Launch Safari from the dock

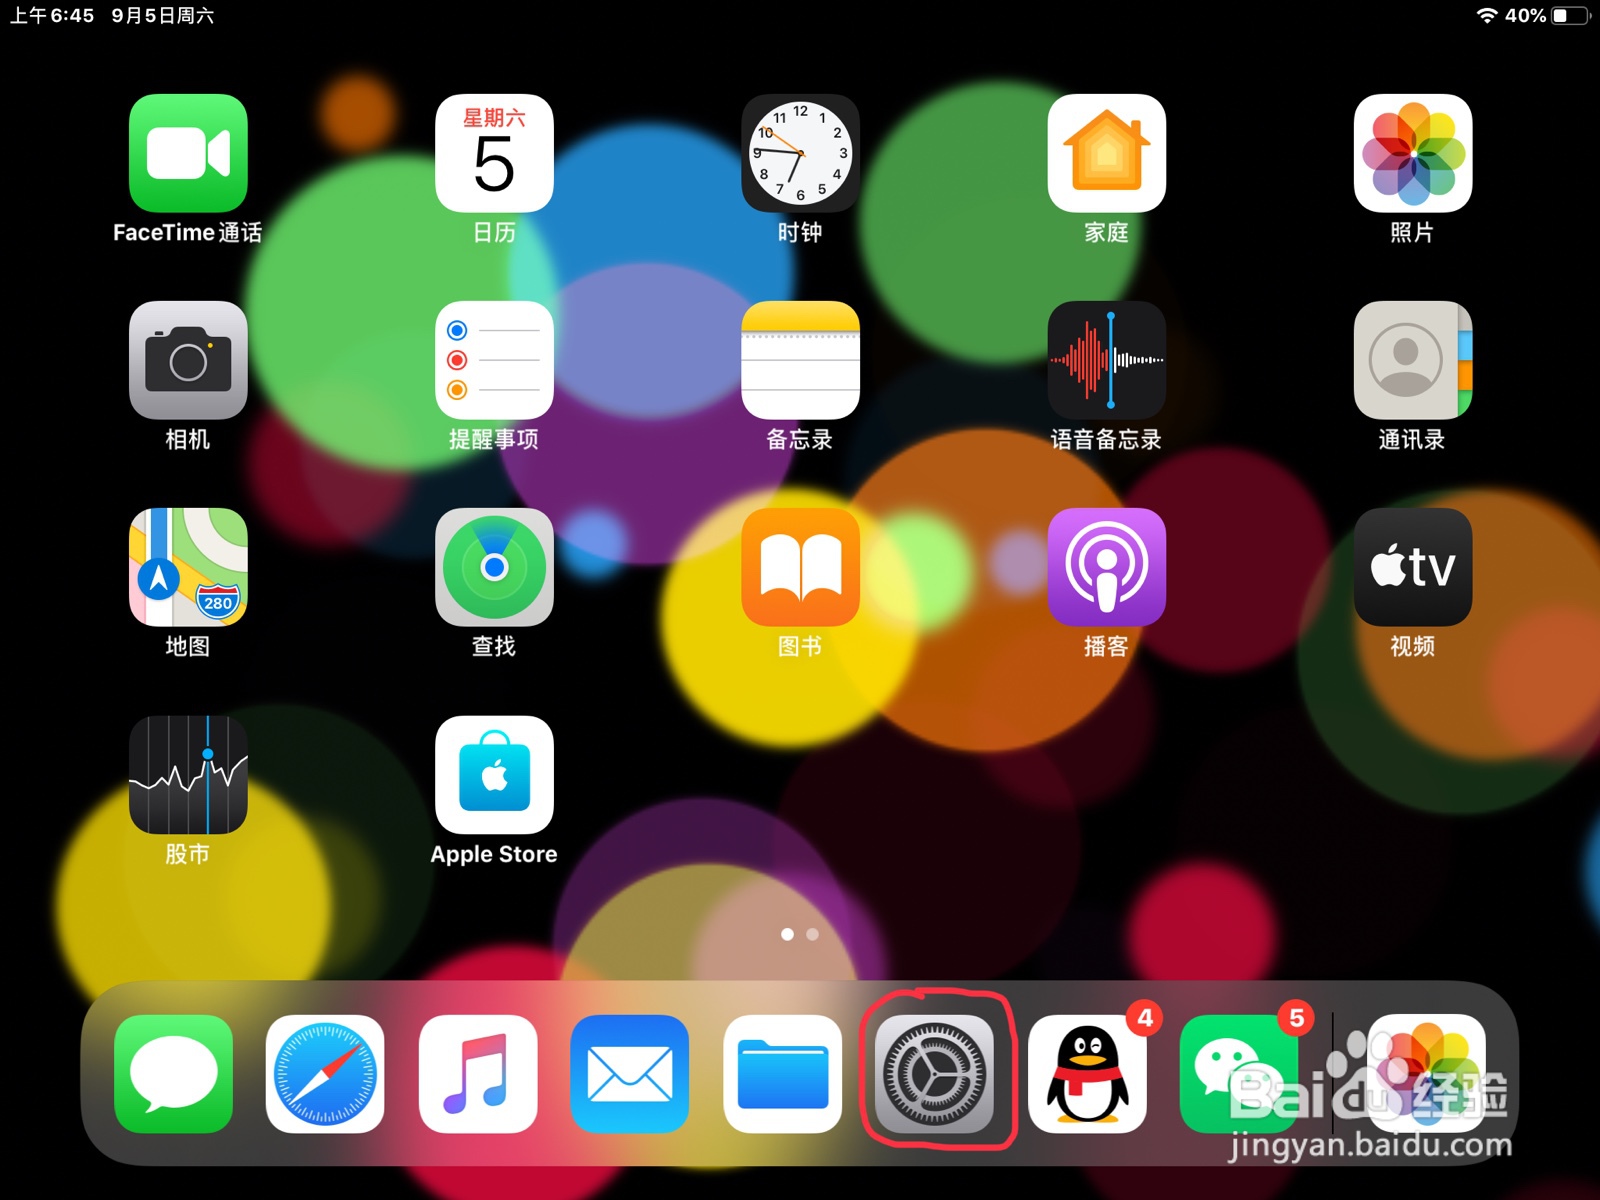325,1074
